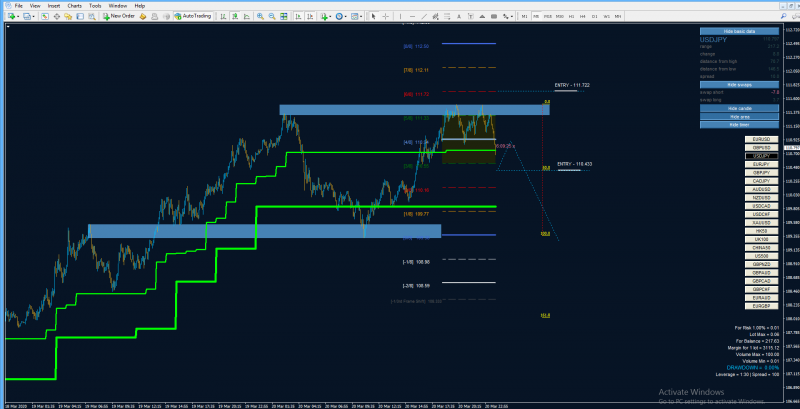
Task: Select the cursor arrow tool
Action: 373,16
